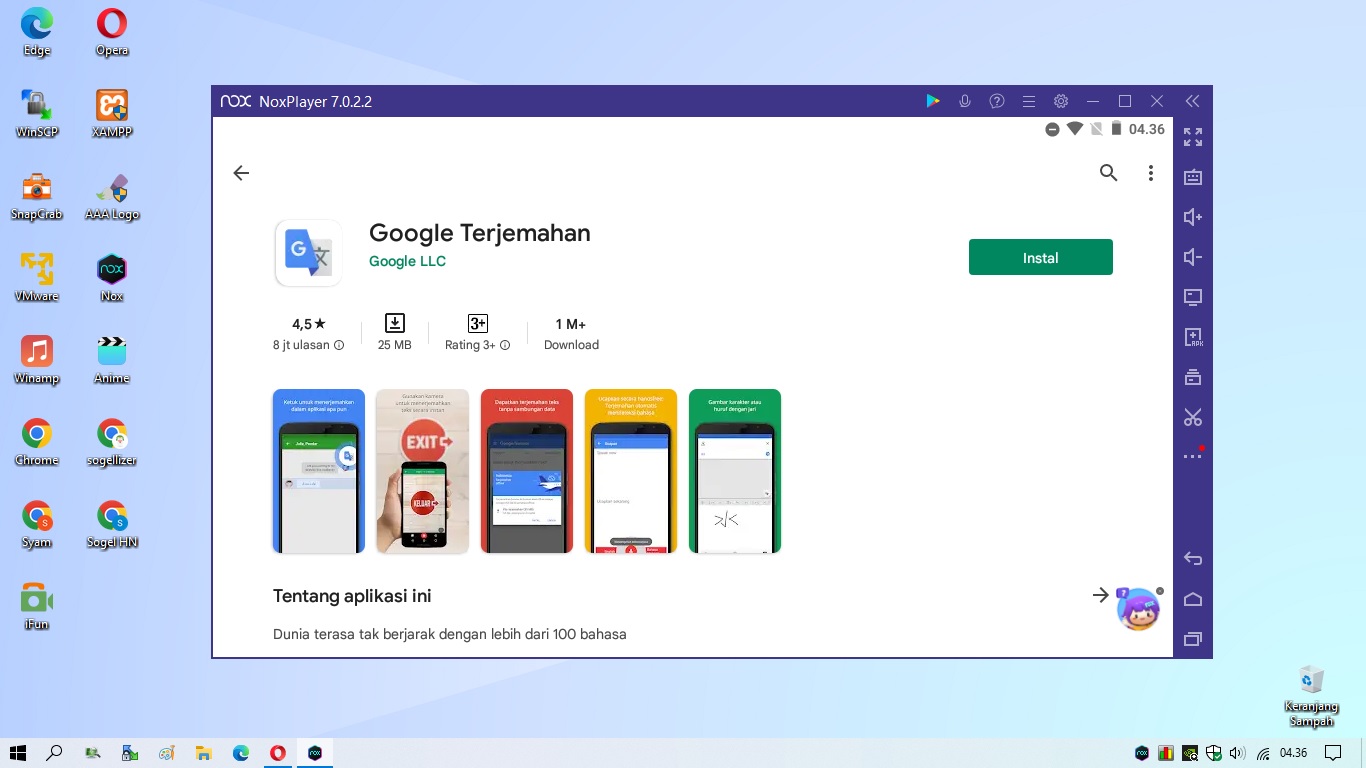The width and height of the screenshot is (1366, 768).
Task: Open the green handwriting screenshot
Action: click(x=735, y=471)
